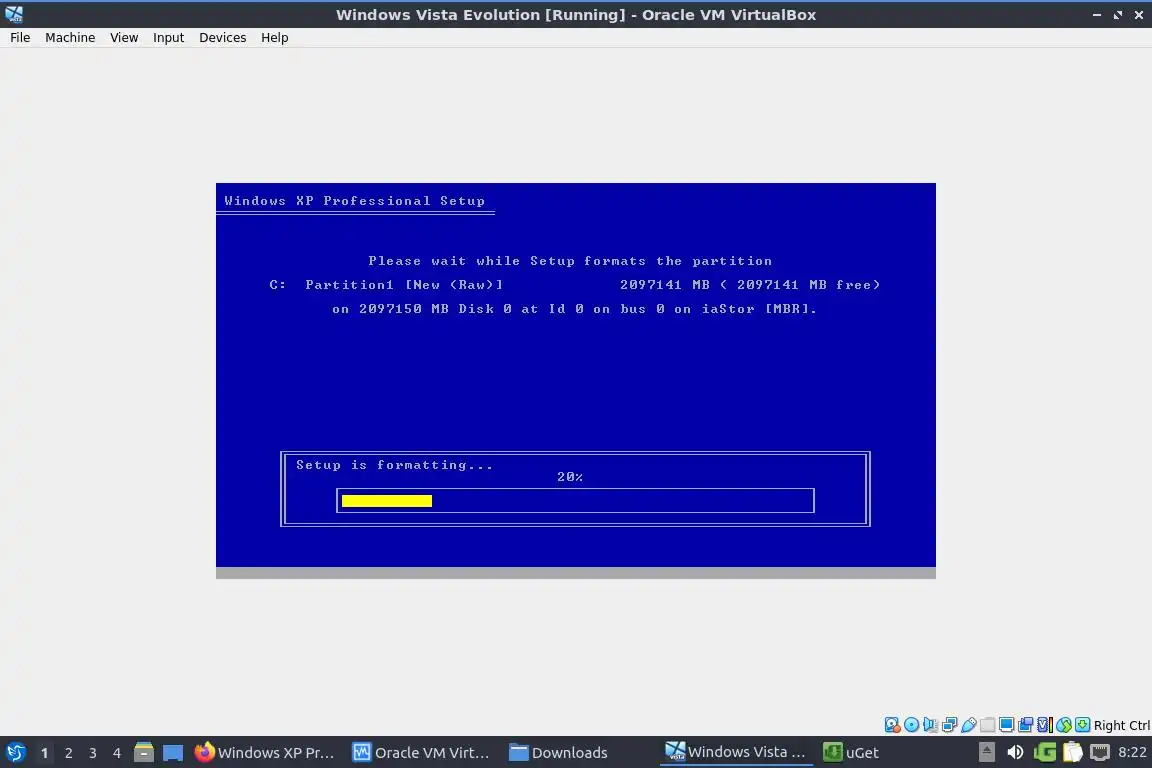The width and height of the screenshot is (1152, 768).
Task: Click the audio status icon in VirtualBox
Action: [x=930, y=725]
